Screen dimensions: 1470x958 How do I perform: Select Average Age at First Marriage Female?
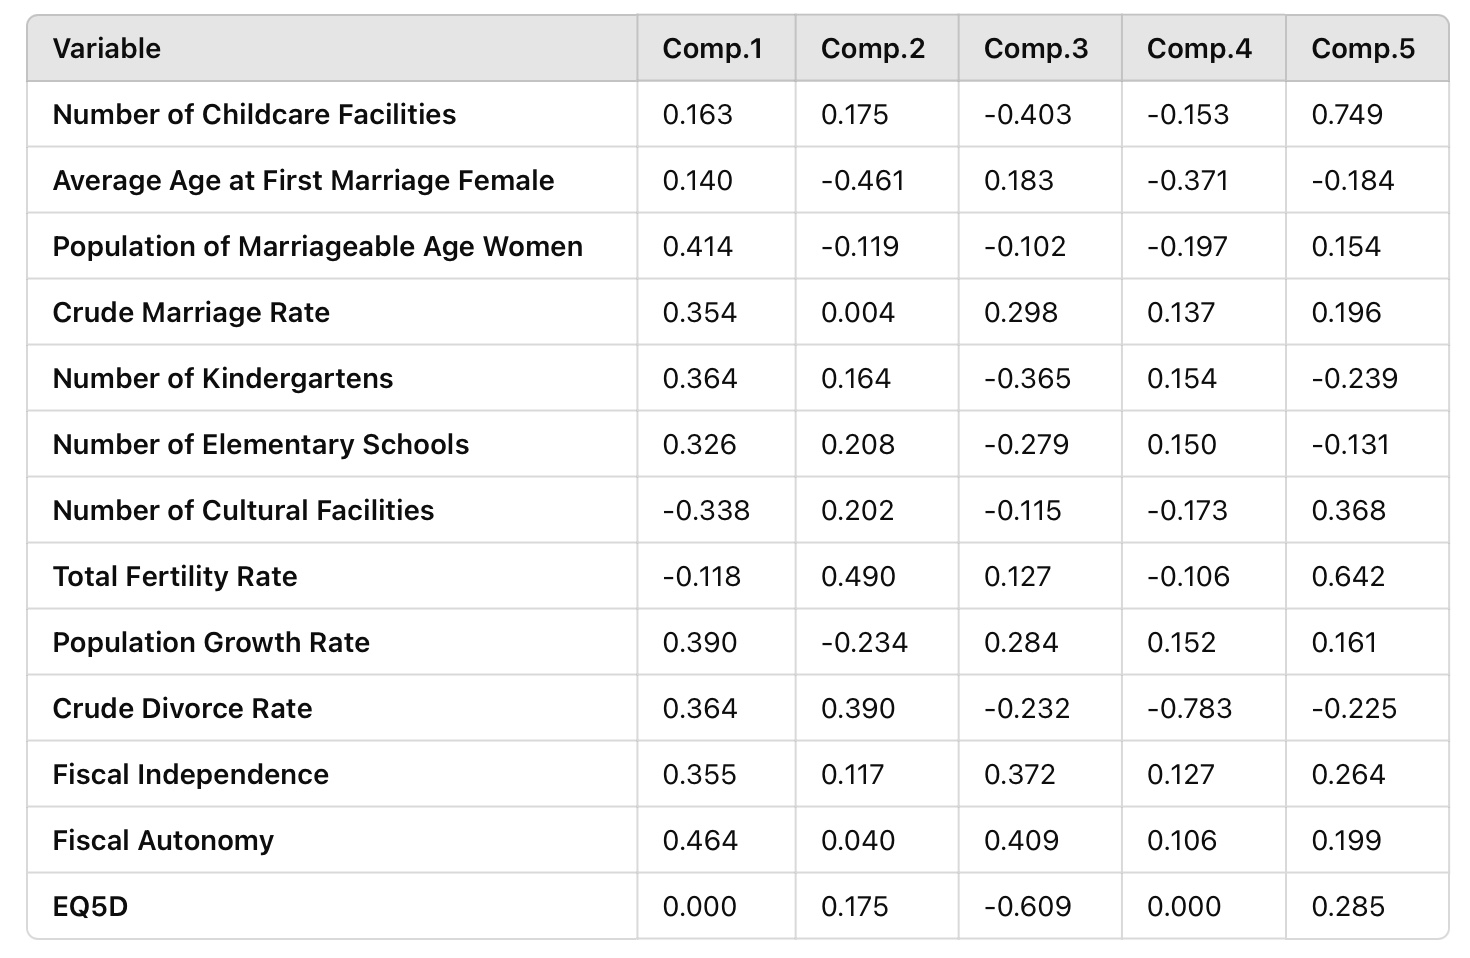[303, 180]
